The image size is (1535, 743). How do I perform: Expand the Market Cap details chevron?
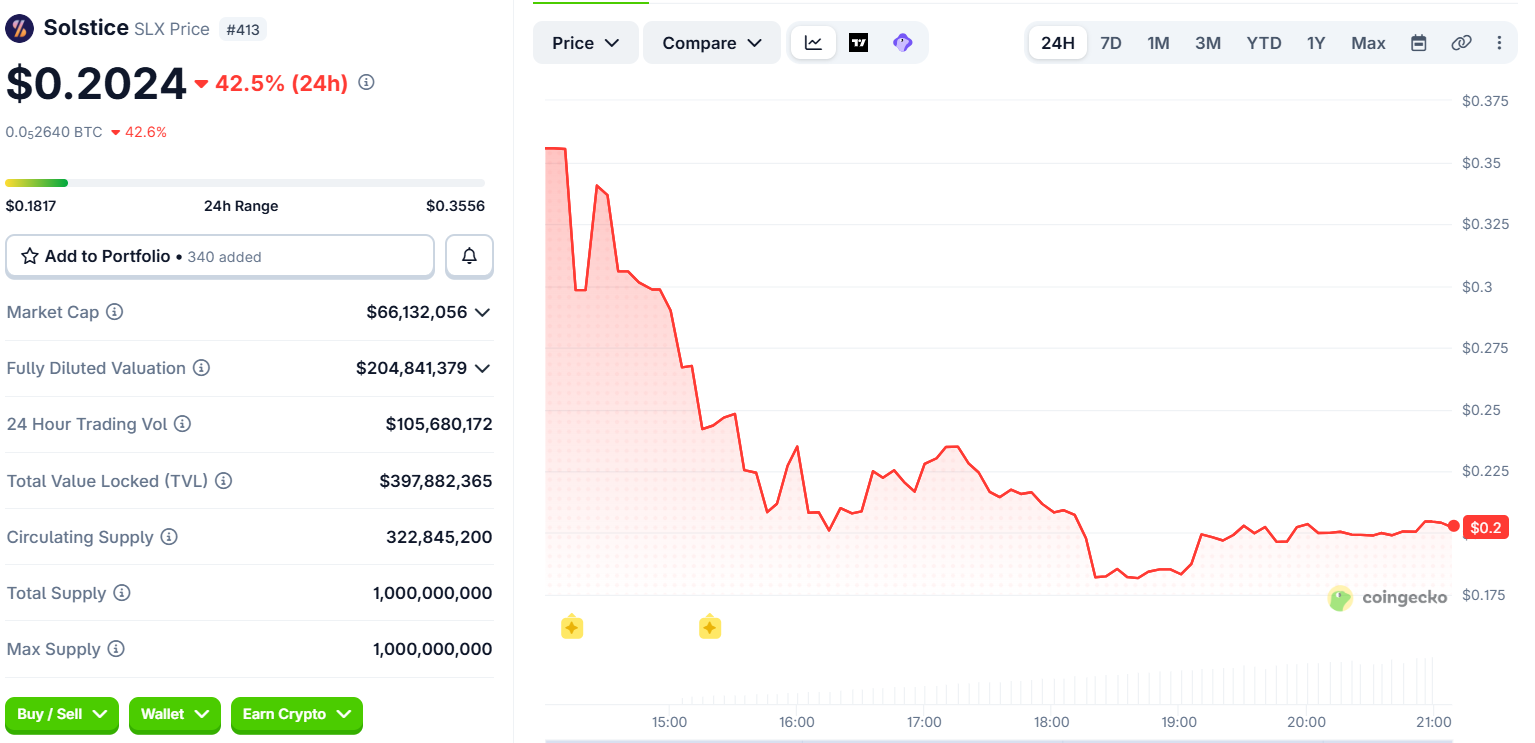(482, 312)
